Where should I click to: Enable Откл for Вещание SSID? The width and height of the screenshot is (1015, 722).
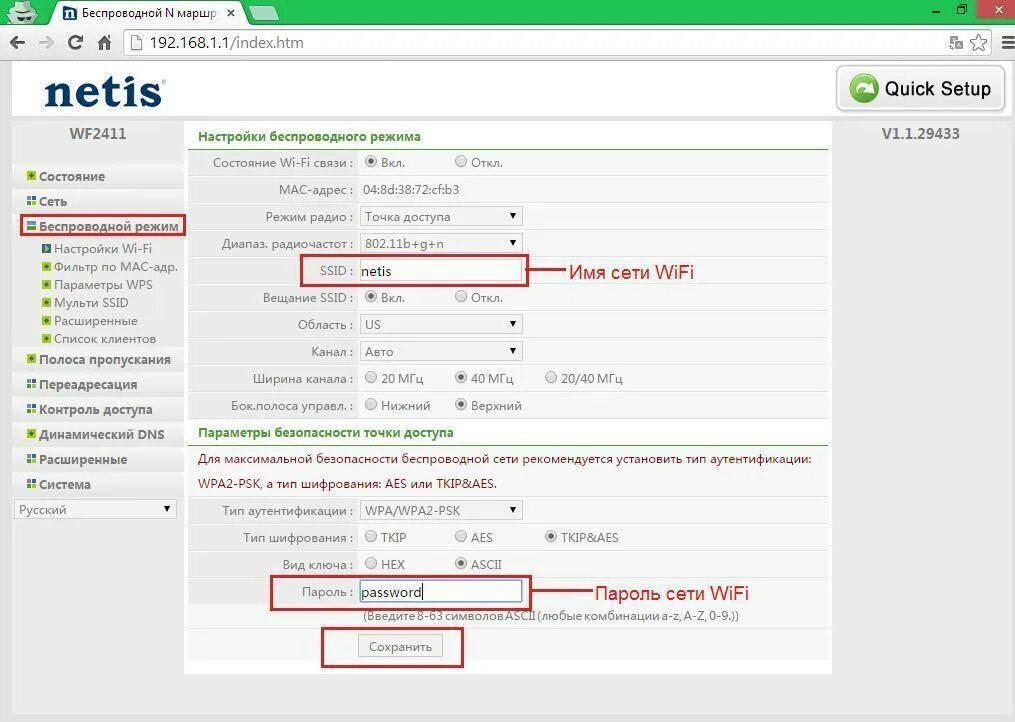coord(461,297)
